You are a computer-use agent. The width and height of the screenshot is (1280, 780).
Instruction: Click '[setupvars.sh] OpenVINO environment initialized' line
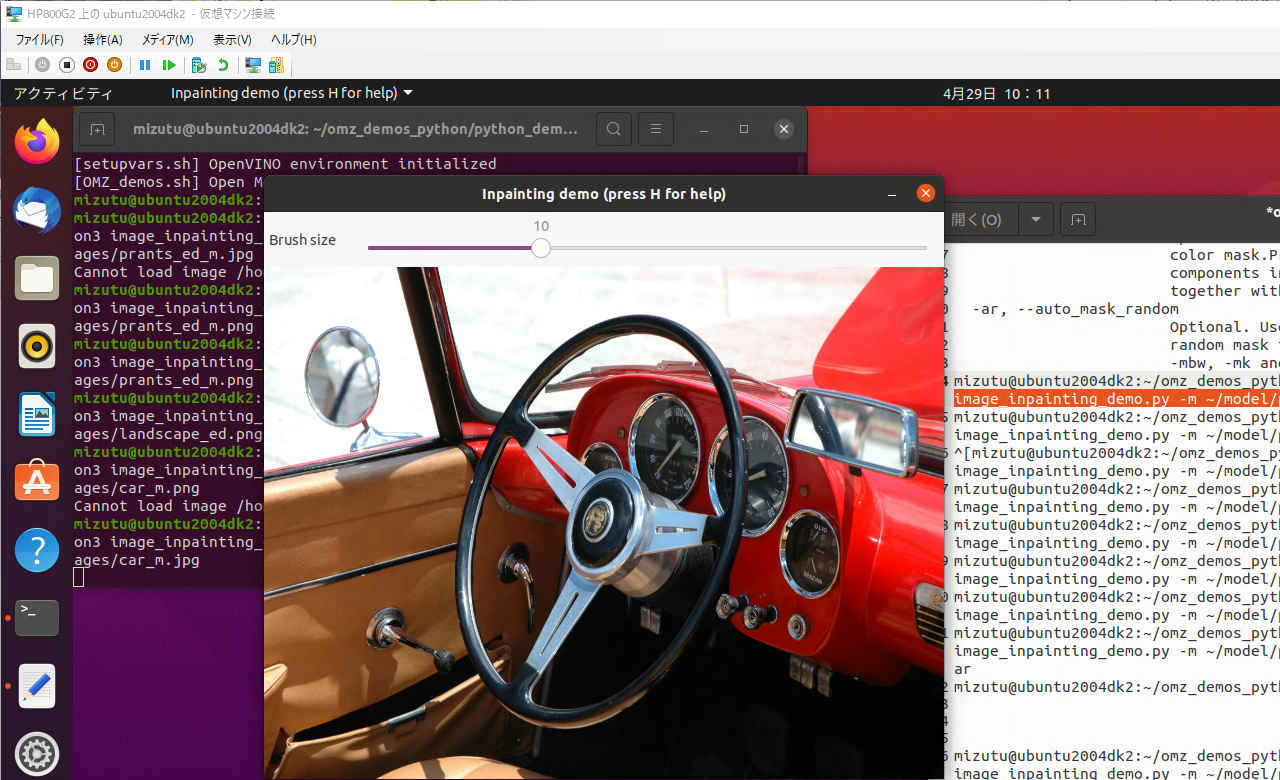(x=285, y=164)
